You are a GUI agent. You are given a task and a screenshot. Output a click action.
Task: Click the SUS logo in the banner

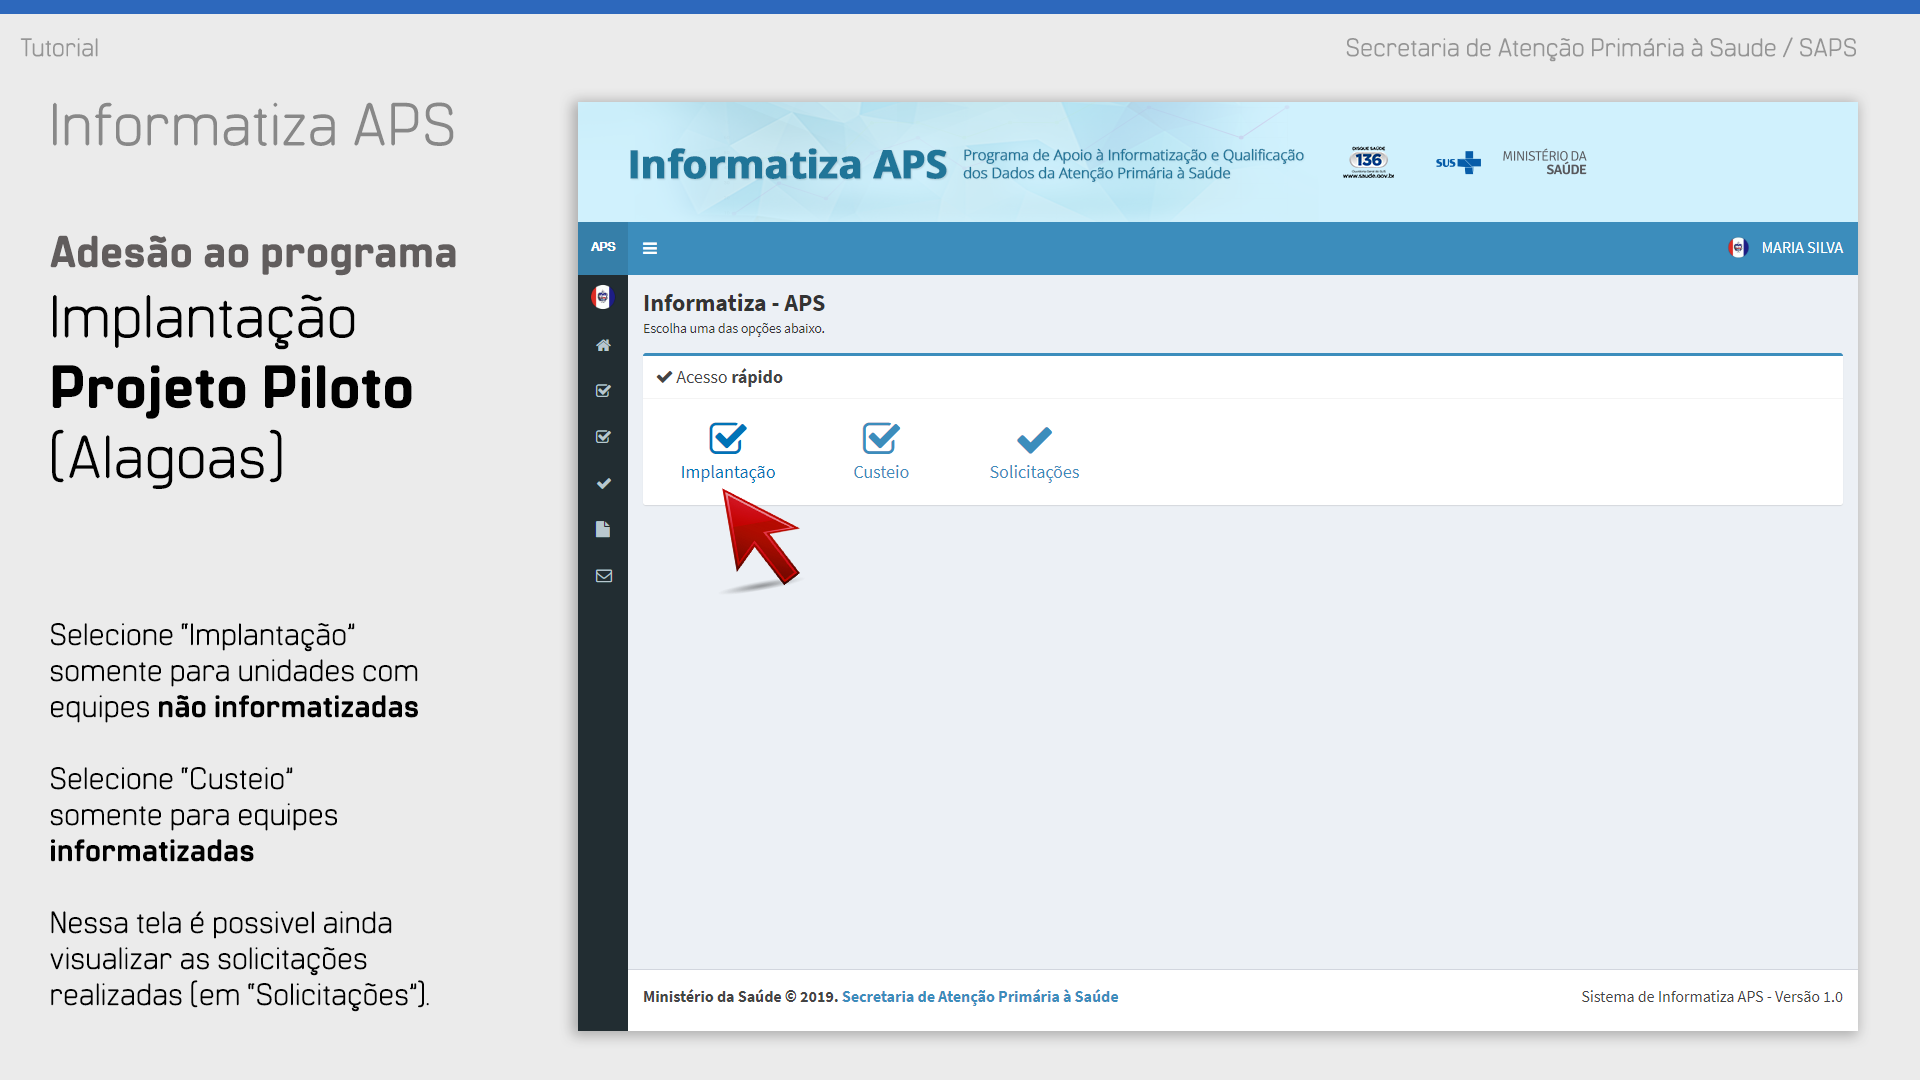(1458, 163)
